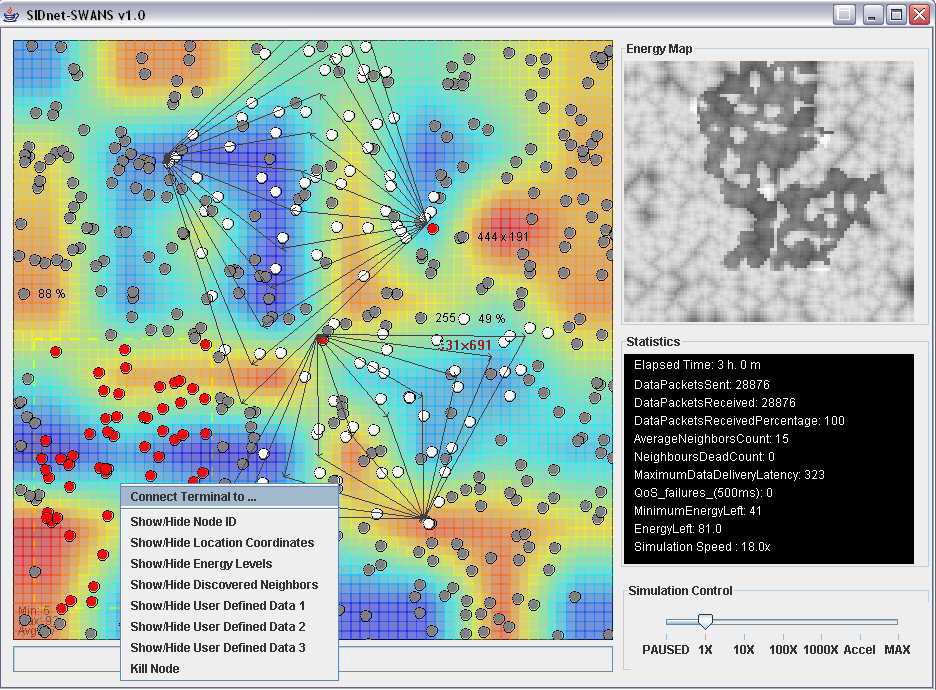Toggle Show/Hide User Defined Data 1

click(218, 606)
